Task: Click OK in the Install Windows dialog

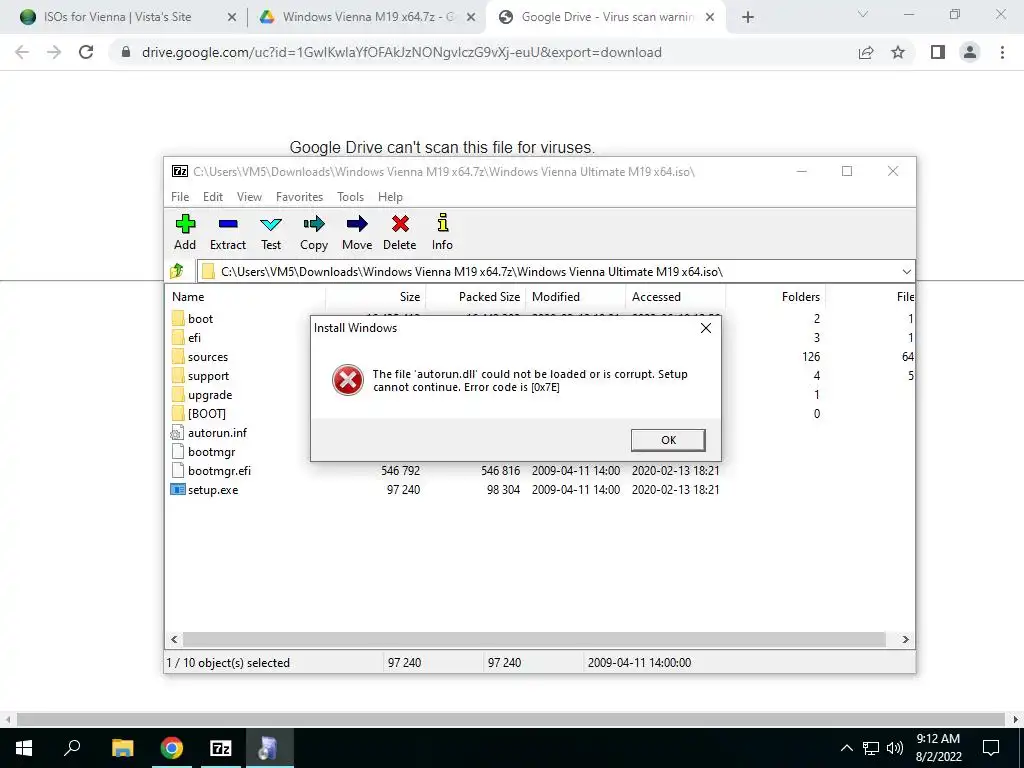Action: coord(668,440)
